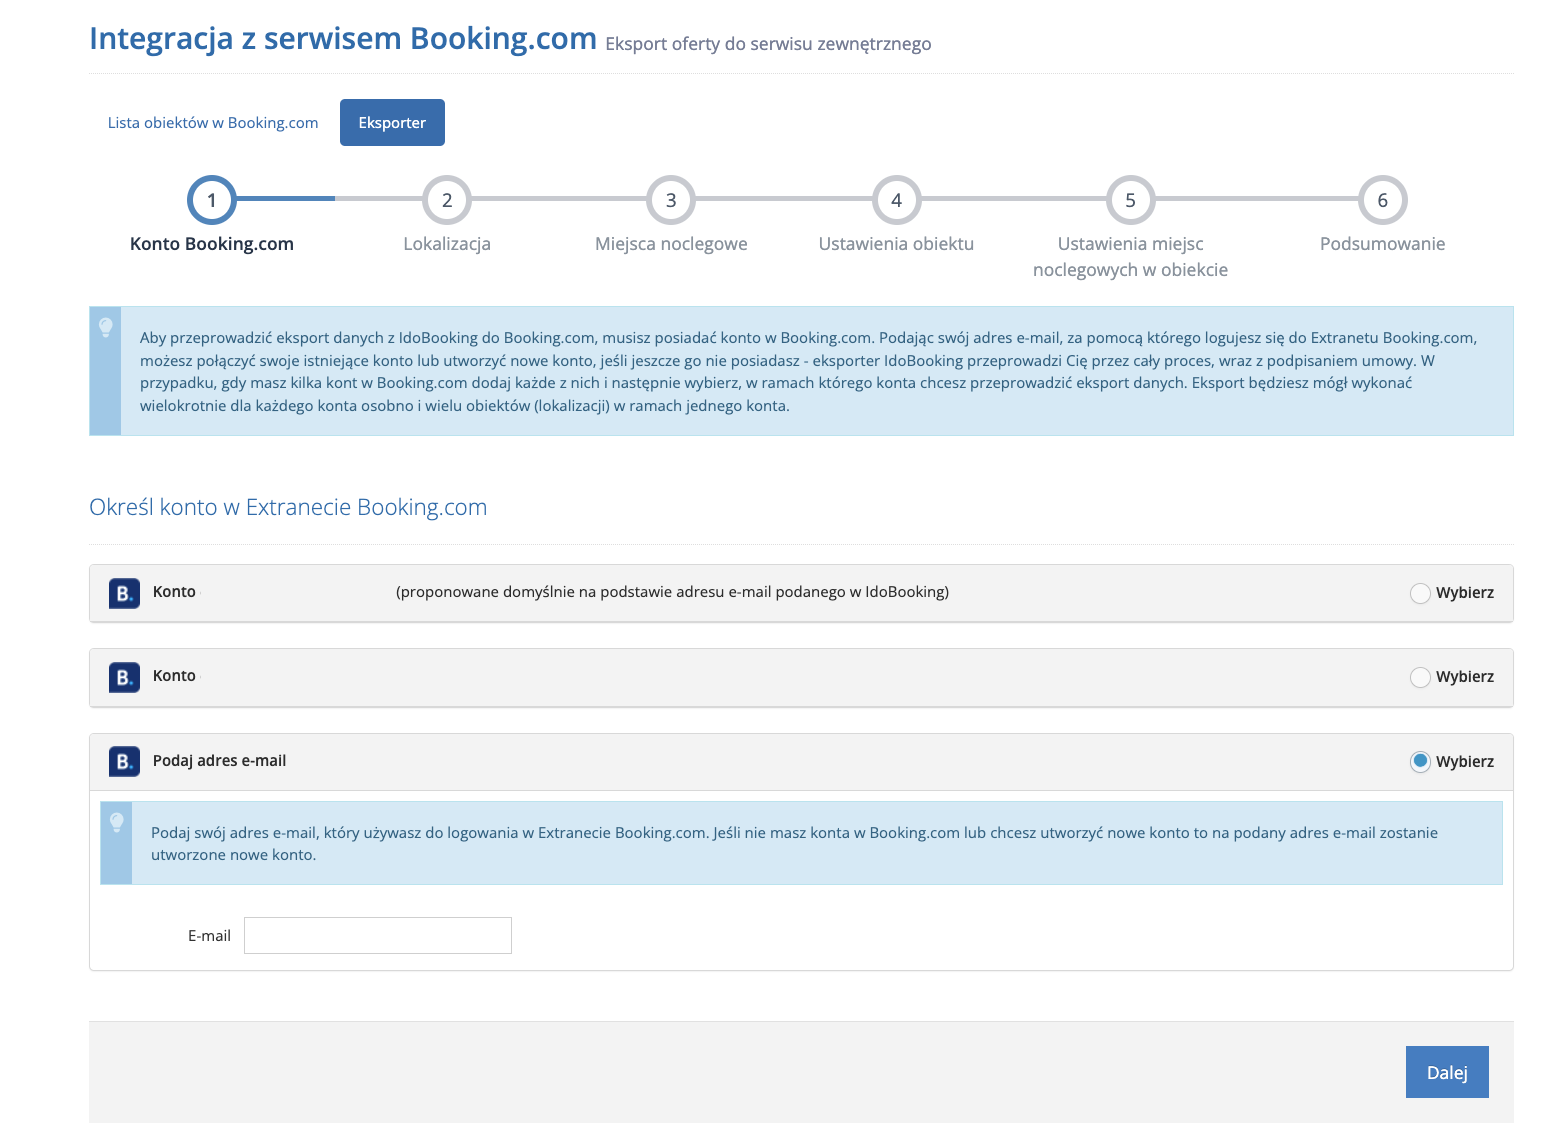Select Wybierz radio for the proposed default account

[x=1420, y=593]
